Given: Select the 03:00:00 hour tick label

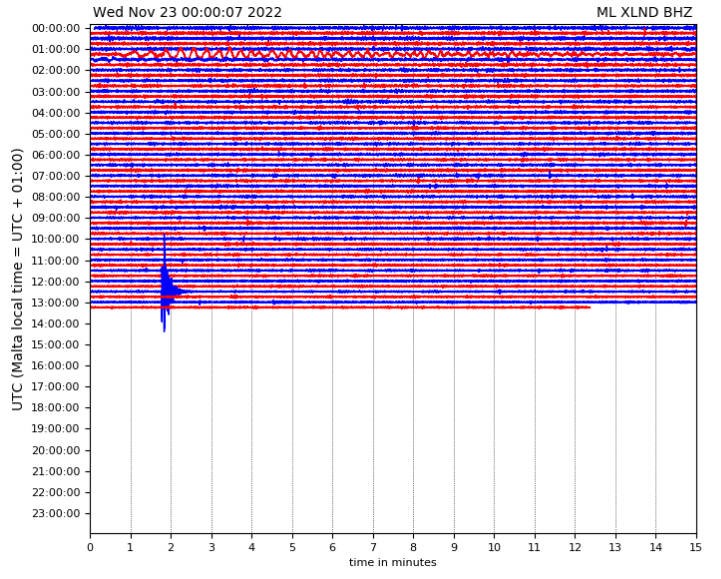Looking at the screenshot, I should tap(56, 92).
